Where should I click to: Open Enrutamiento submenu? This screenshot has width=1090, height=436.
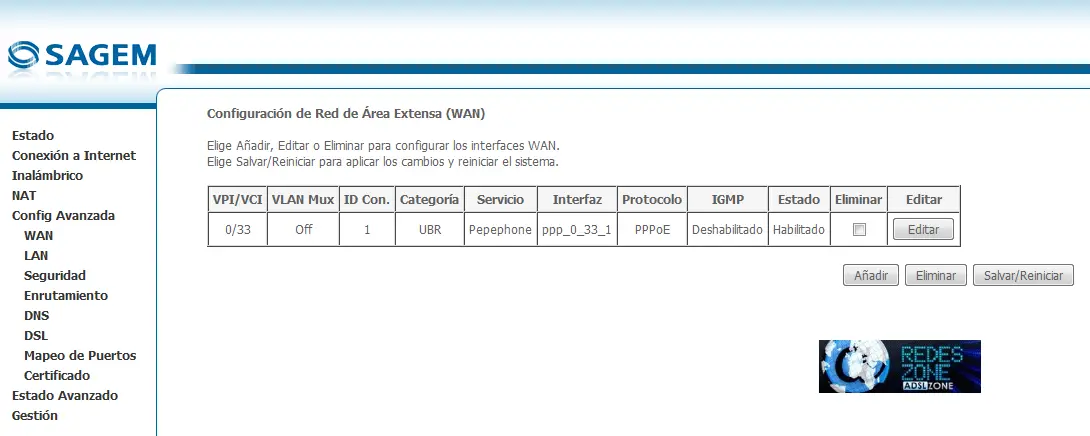[x=66, y=296]
